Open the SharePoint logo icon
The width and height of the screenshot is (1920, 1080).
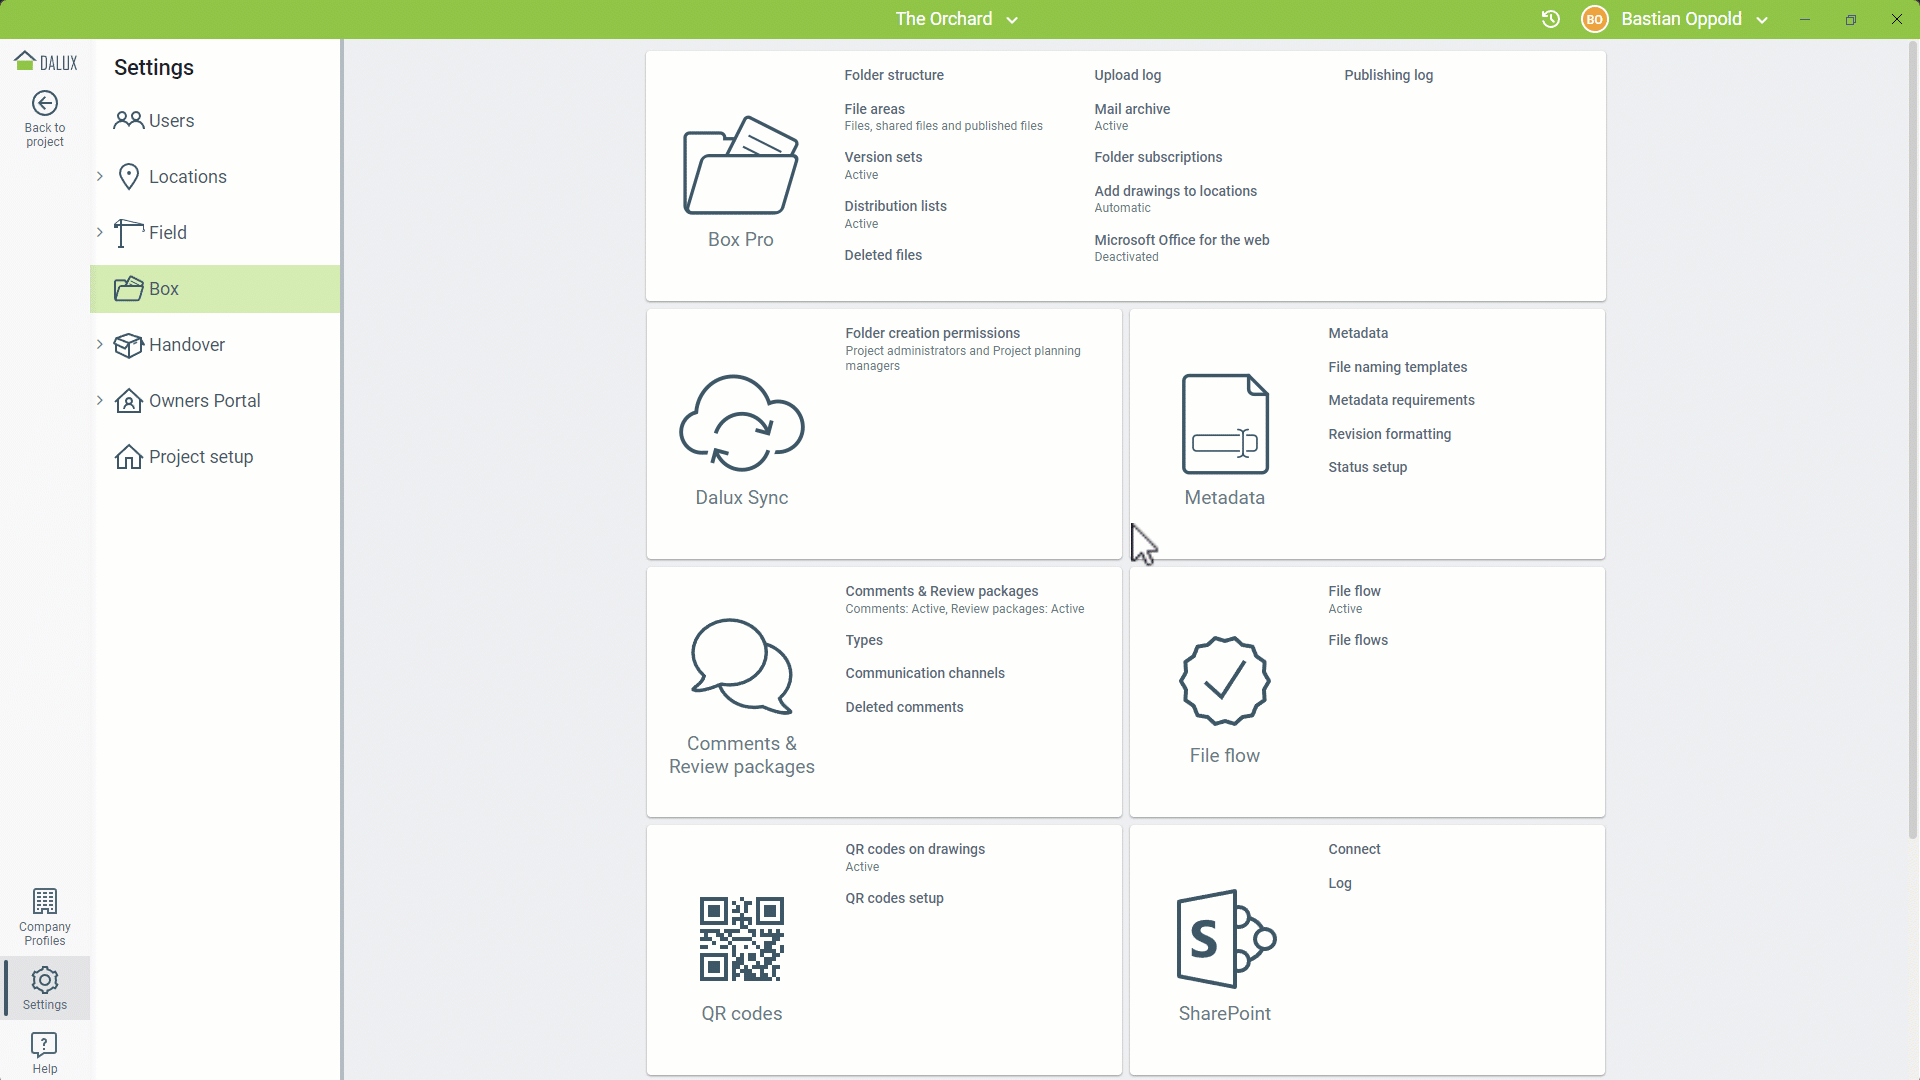(x=1224, y=939)
